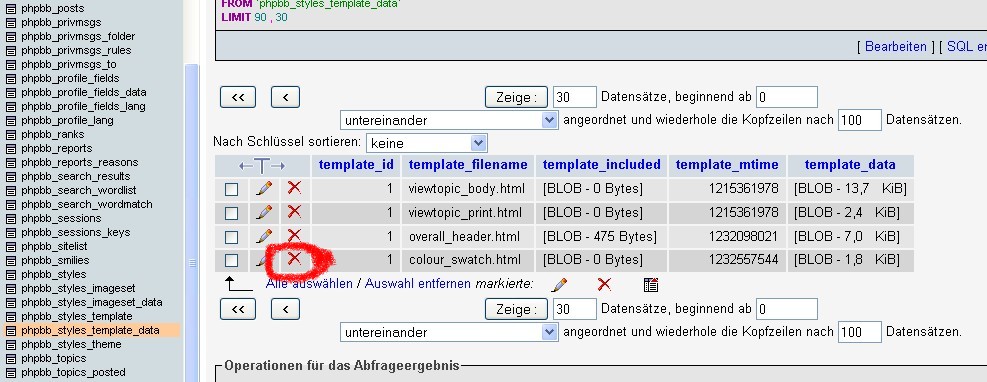Open phpbb_topics table in the sidebar

[x=54, y=358]
